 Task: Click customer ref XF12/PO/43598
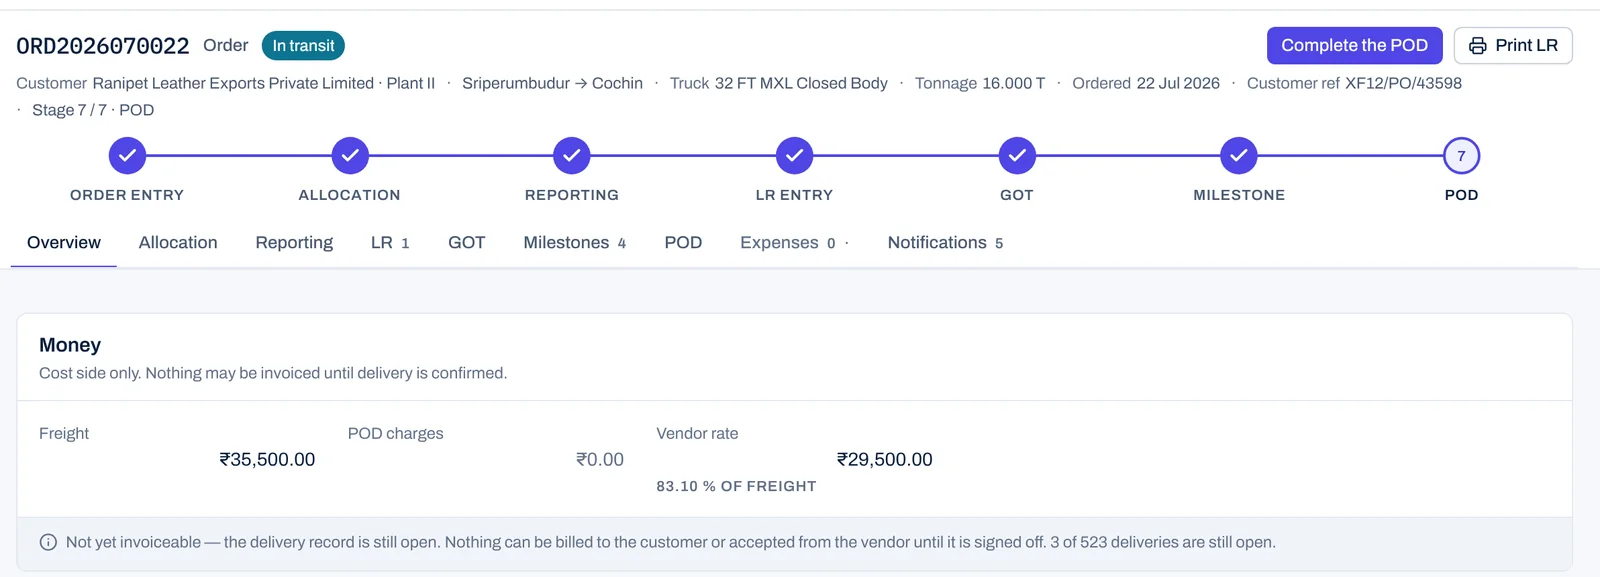1403,83
